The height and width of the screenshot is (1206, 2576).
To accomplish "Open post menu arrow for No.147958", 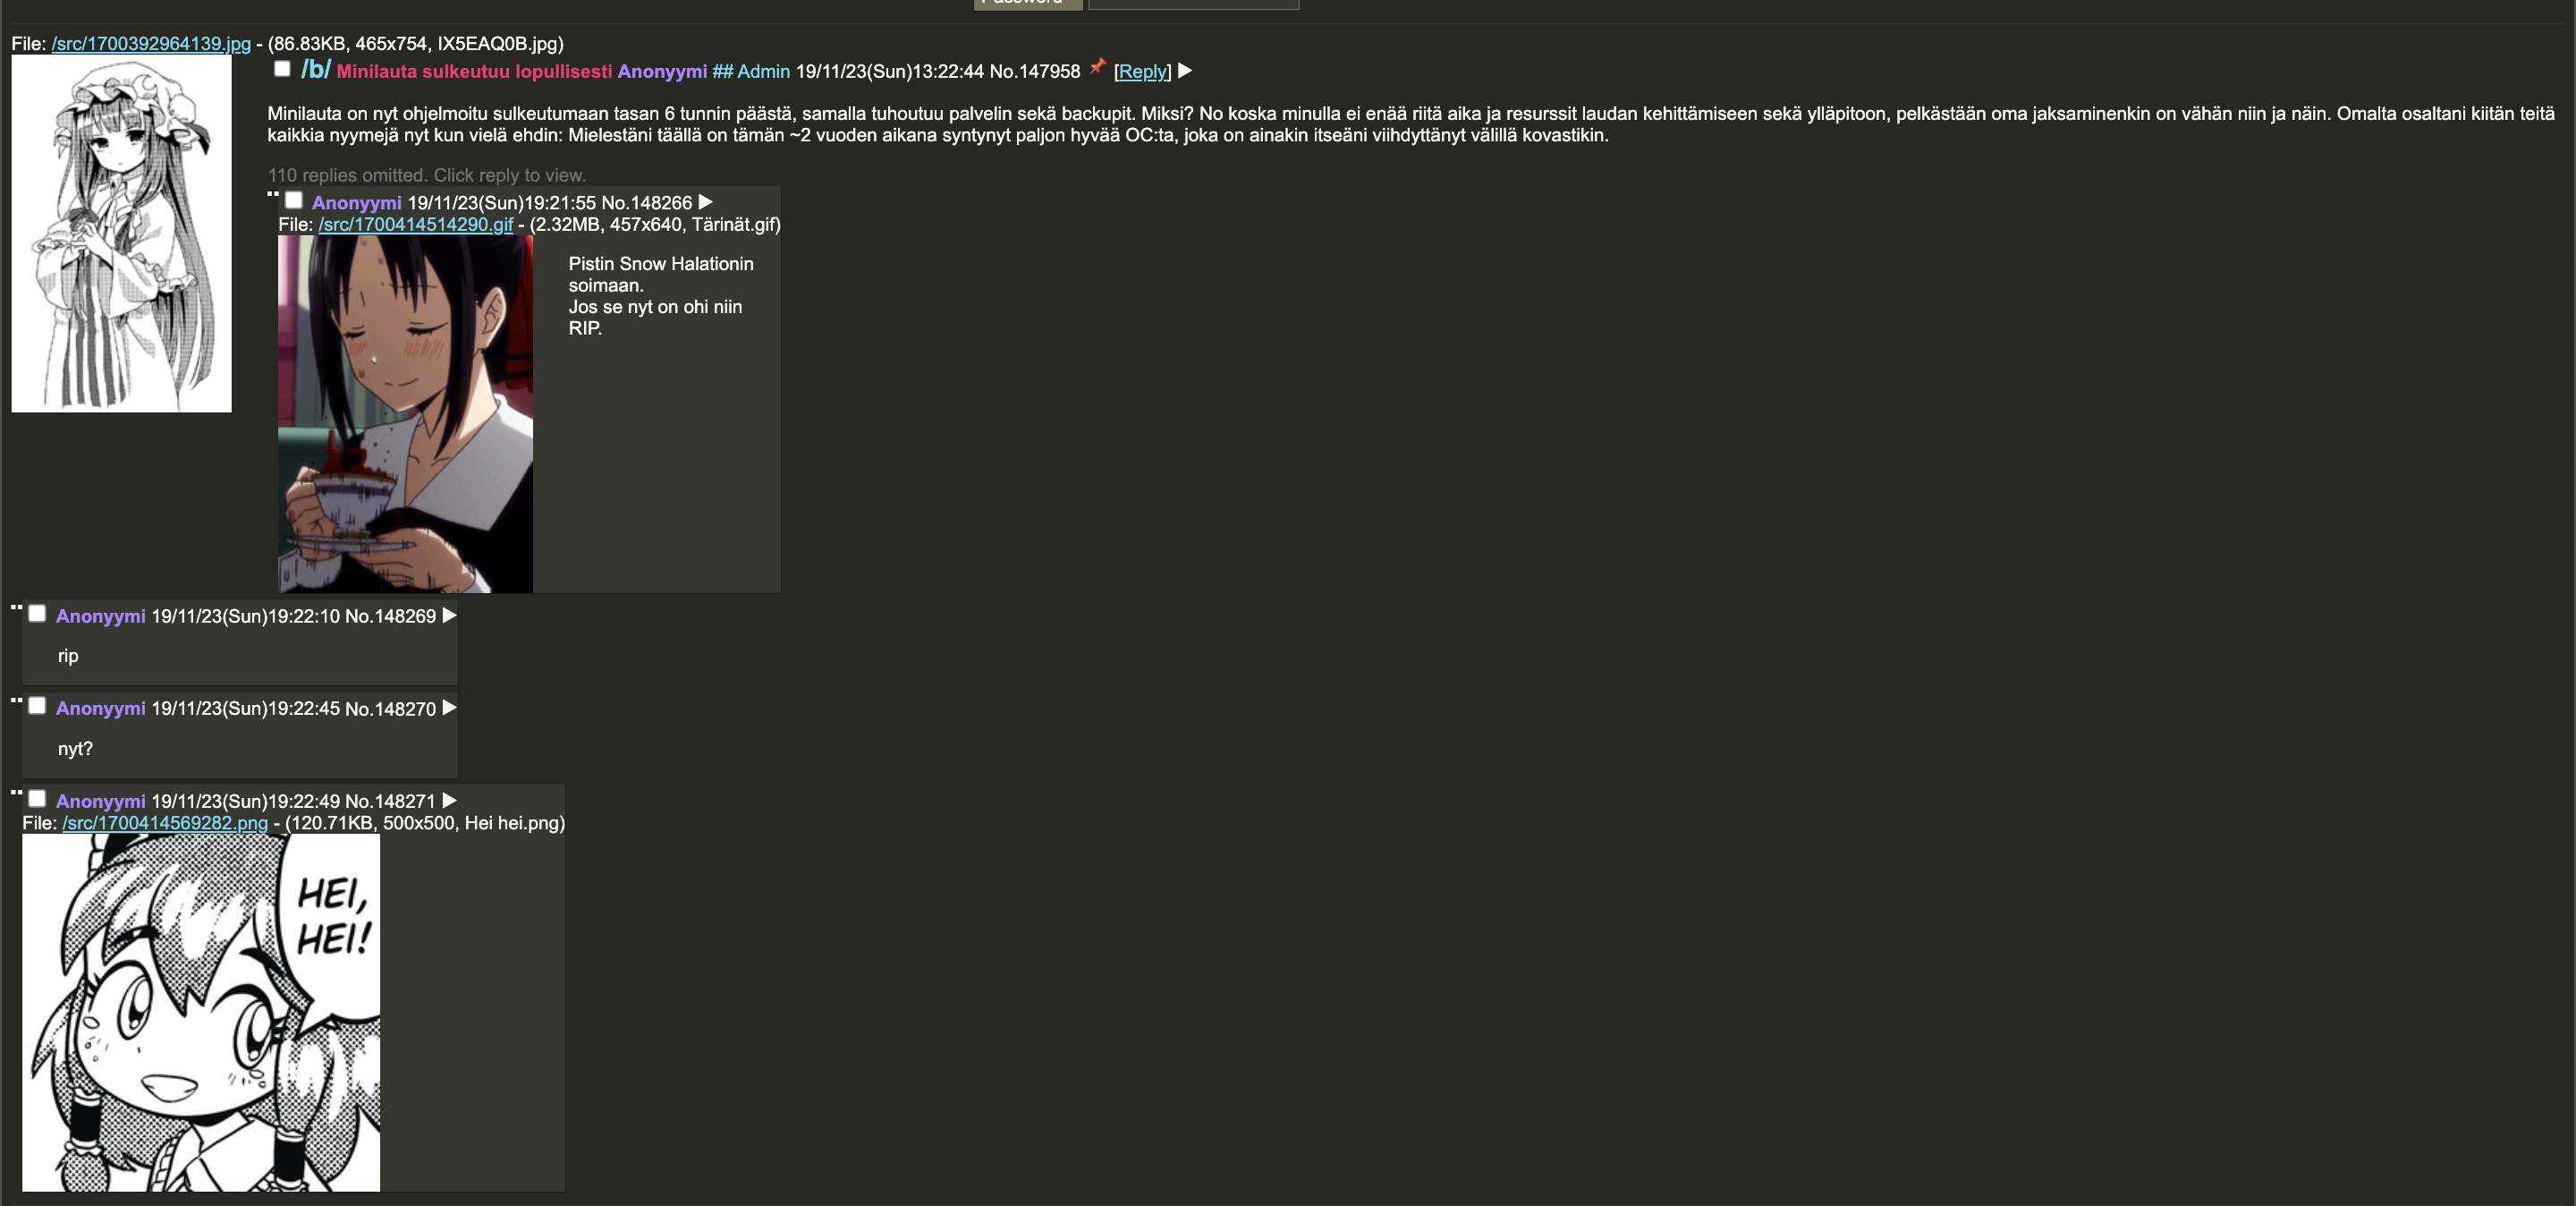I will tap(1185, 71).
